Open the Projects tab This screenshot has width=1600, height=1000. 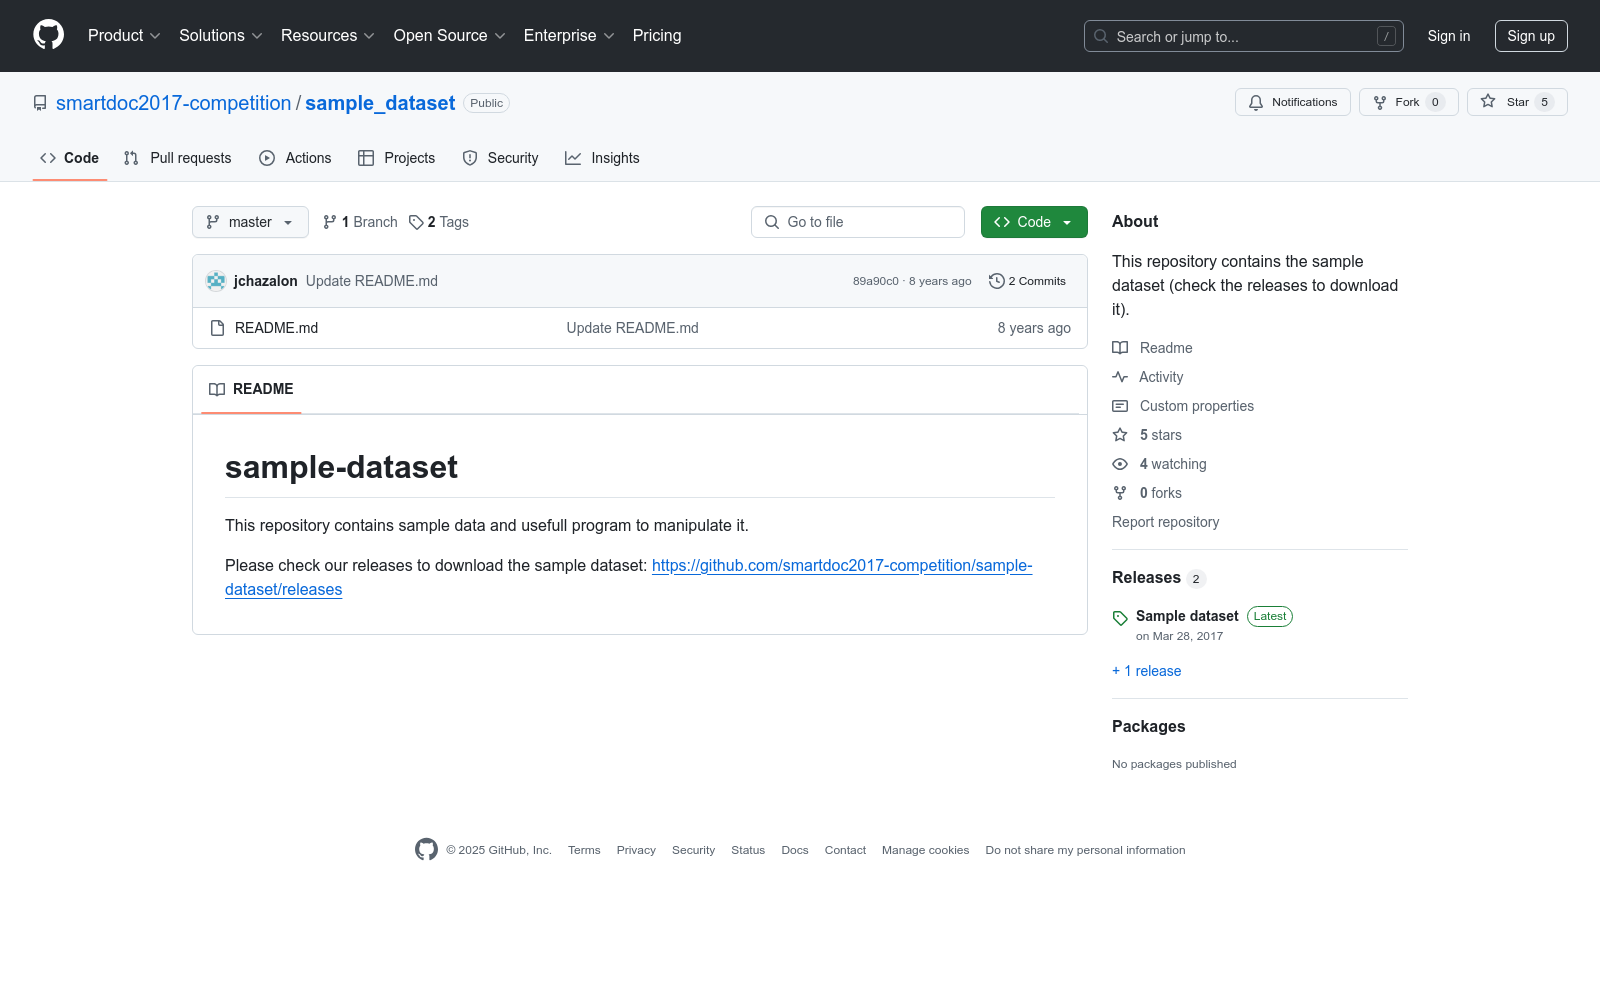pyautogui.click(x=397, y=158)
